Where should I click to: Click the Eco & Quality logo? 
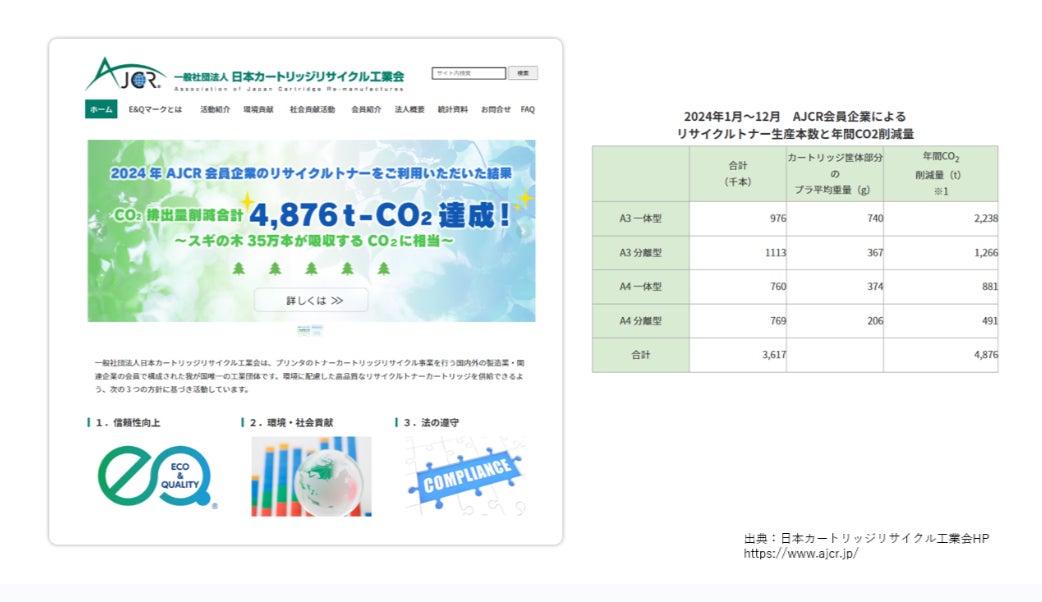[157, 476]
